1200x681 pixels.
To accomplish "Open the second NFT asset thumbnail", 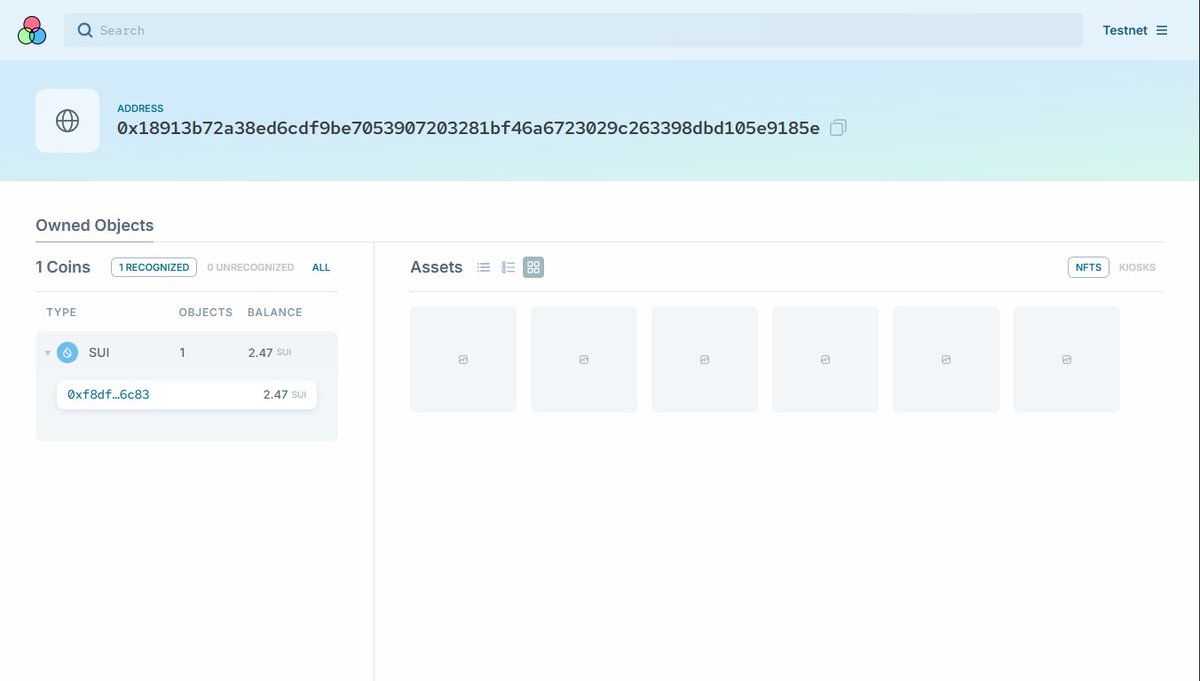I will 584,359.
